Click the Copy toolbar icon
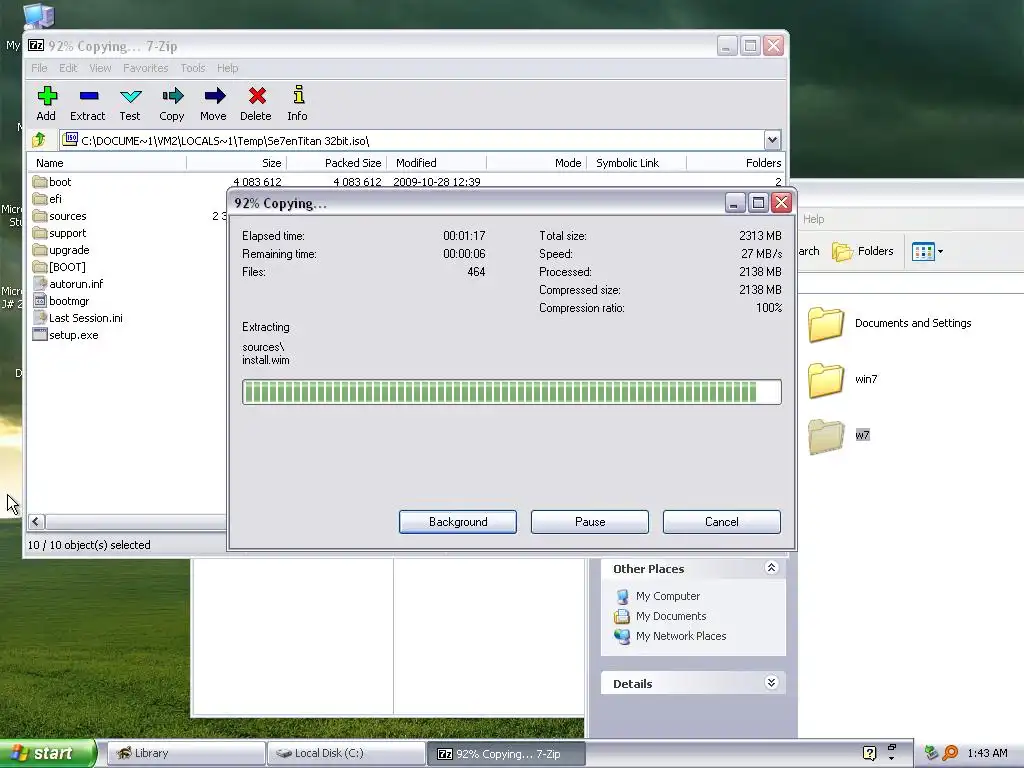This screenshot has height=768, width=1024. pyautogui.click(x=172, y=104)
